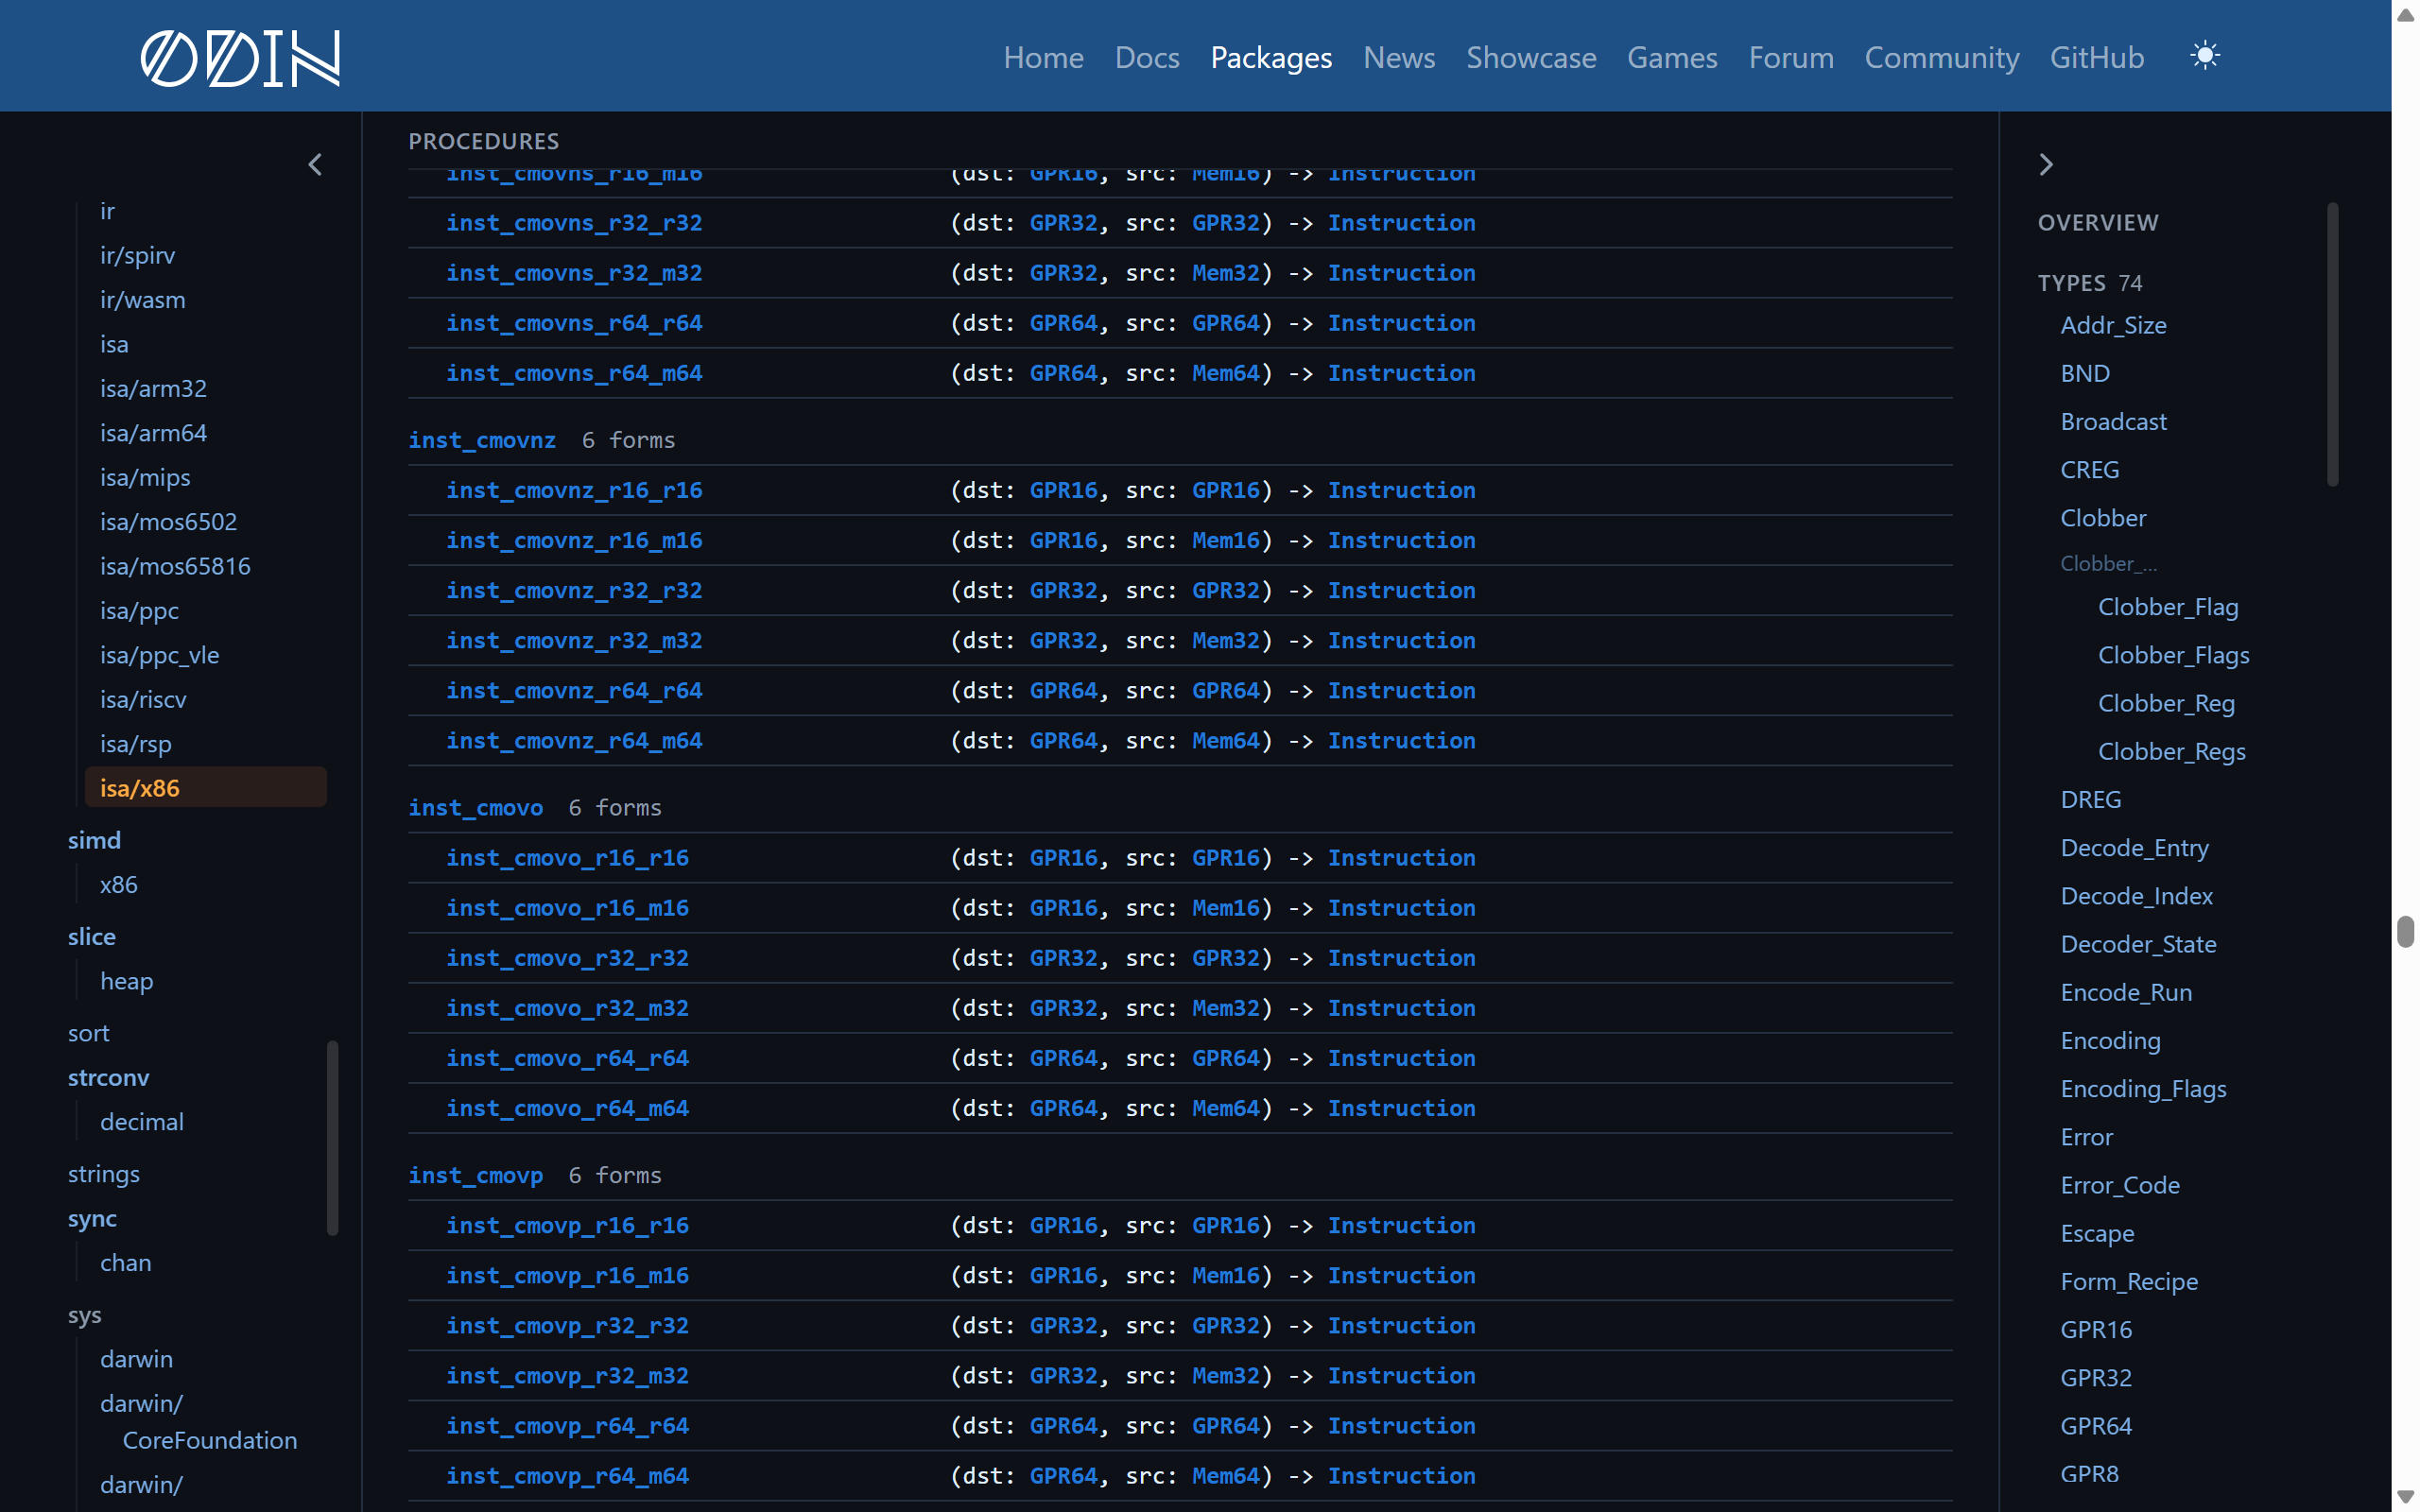Open the simd package entry

pos(94,840)
